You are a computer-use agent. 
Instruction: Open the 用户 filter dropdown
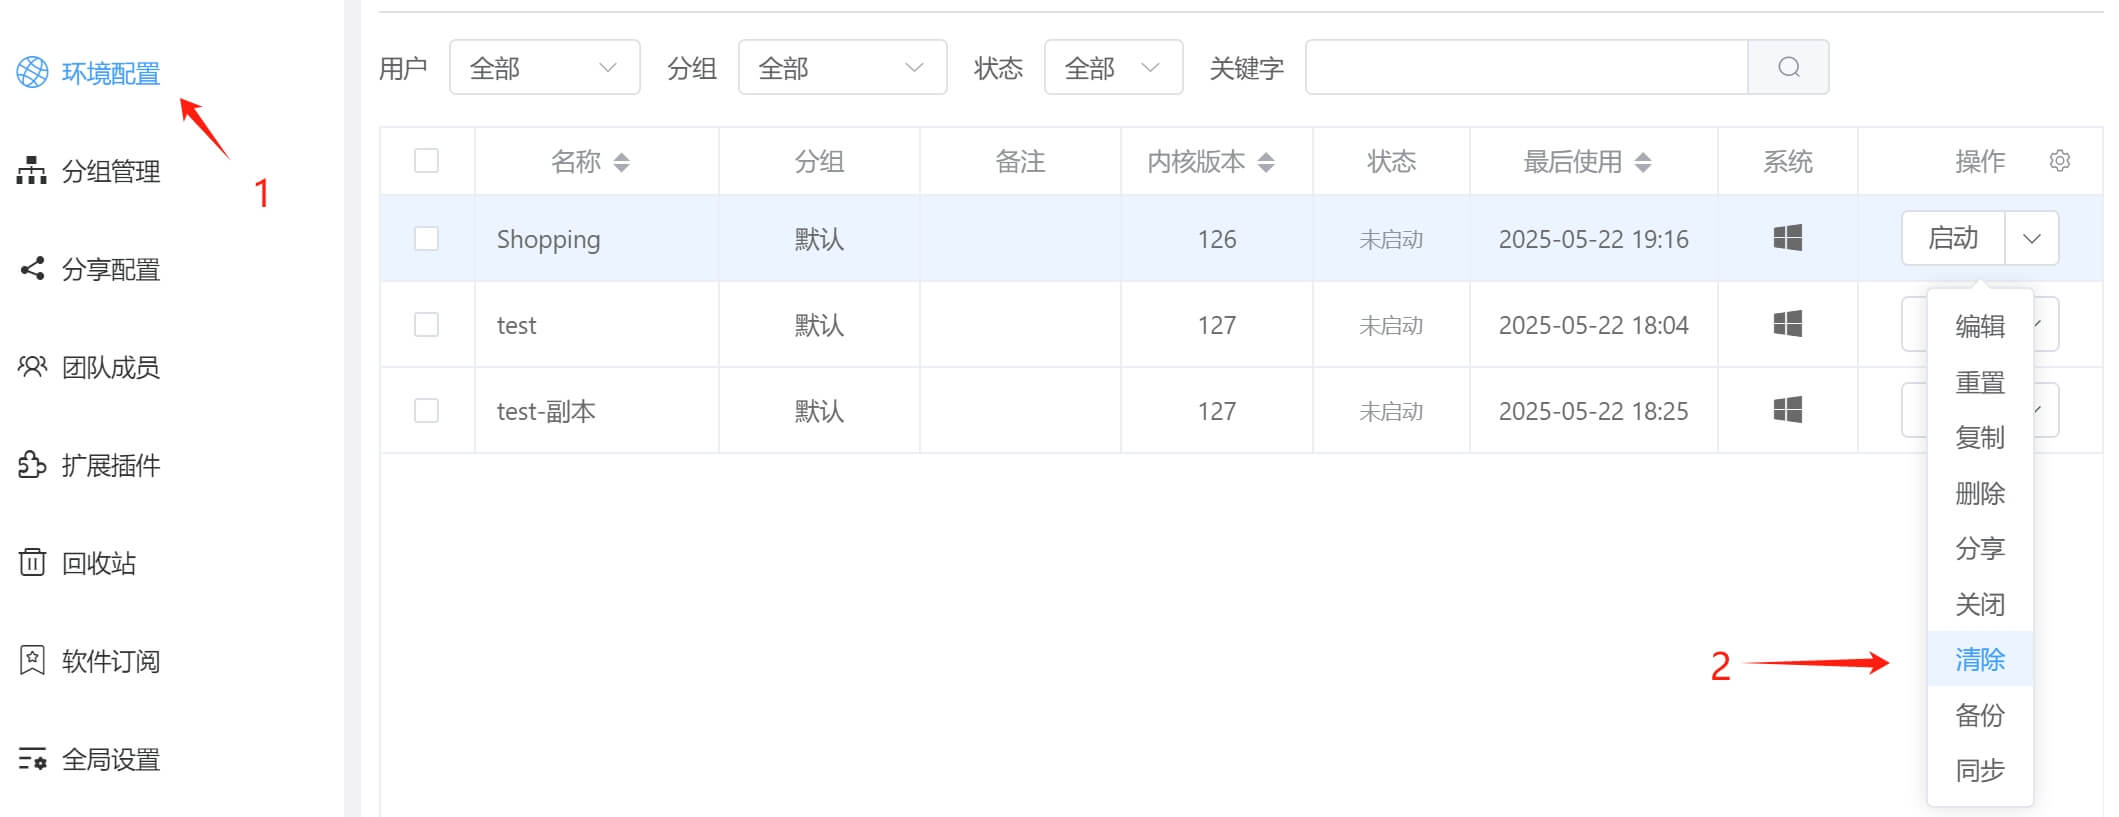(544, 67)
